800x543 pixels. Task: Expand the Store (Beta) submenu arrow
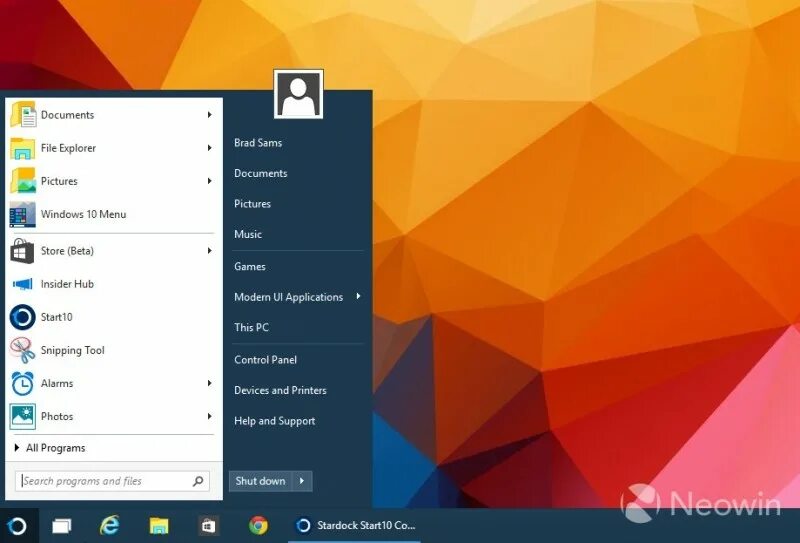pos(209,251)
